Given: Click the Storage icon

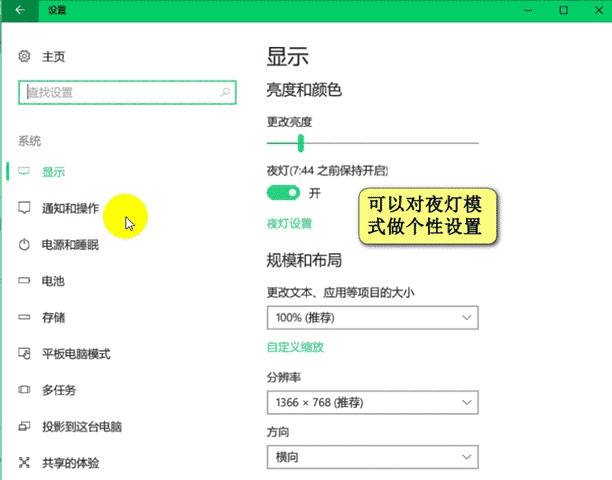Looking at the screenshot, I should (25, 317).
